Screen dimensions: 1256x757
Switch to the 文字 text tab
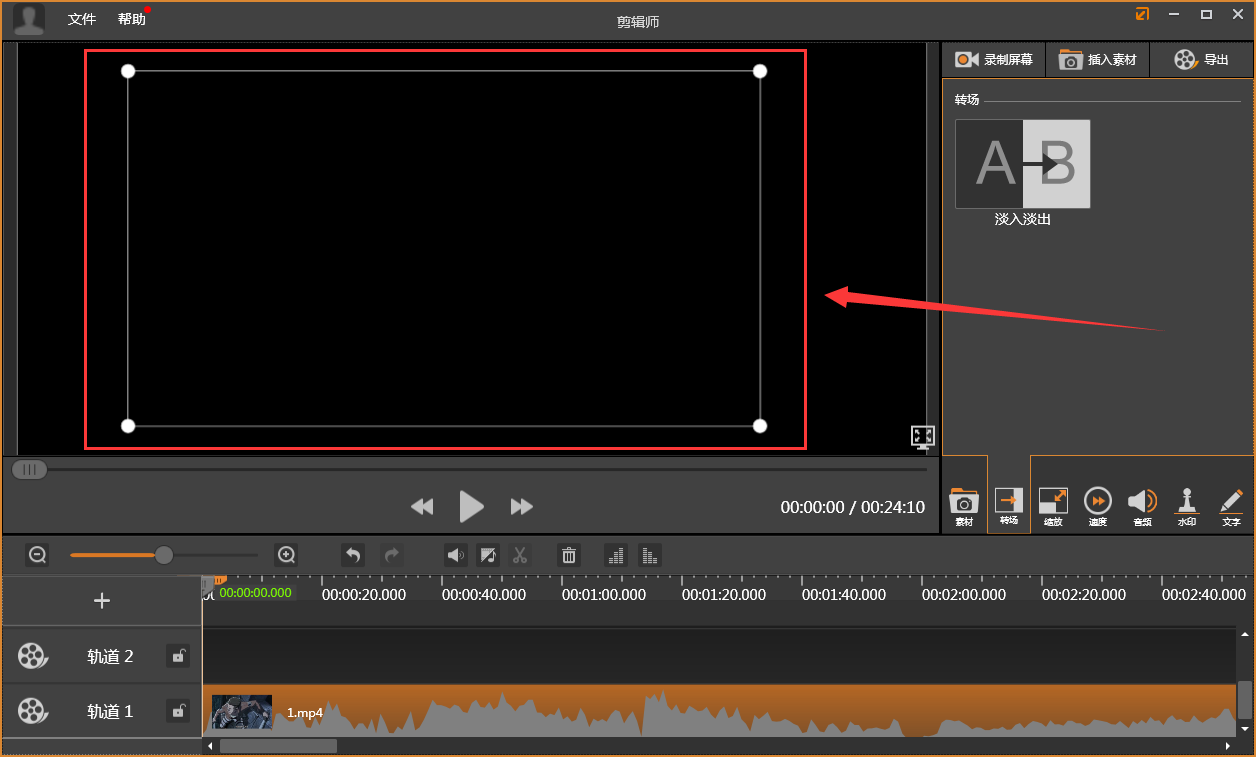[x=1231, y=507]
